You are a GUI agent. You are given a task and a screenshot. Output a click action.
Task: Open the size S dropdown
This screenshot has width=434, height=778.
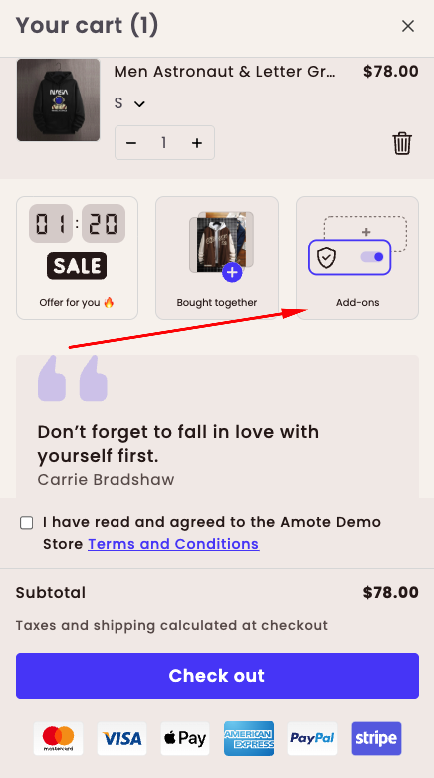click(x=129, y=103)
